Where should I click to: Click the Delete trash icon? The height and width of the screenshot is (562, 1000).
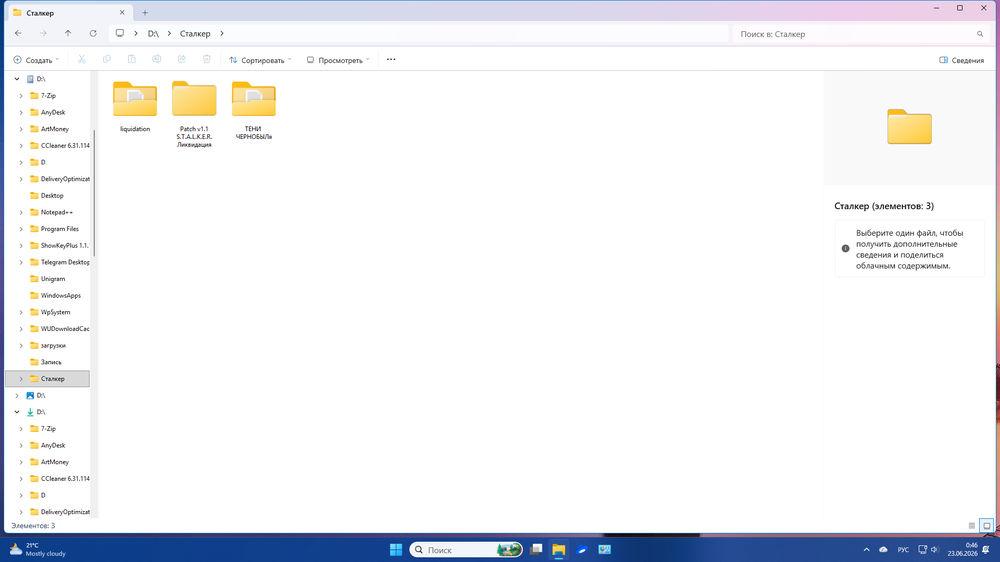point(207,59)
